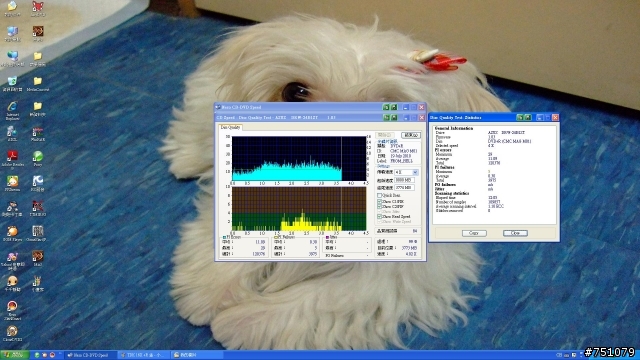The height and width of the screenshot is (360, 640).
Task: Open the green Foxy desktop shortcut
Action: 38,159
